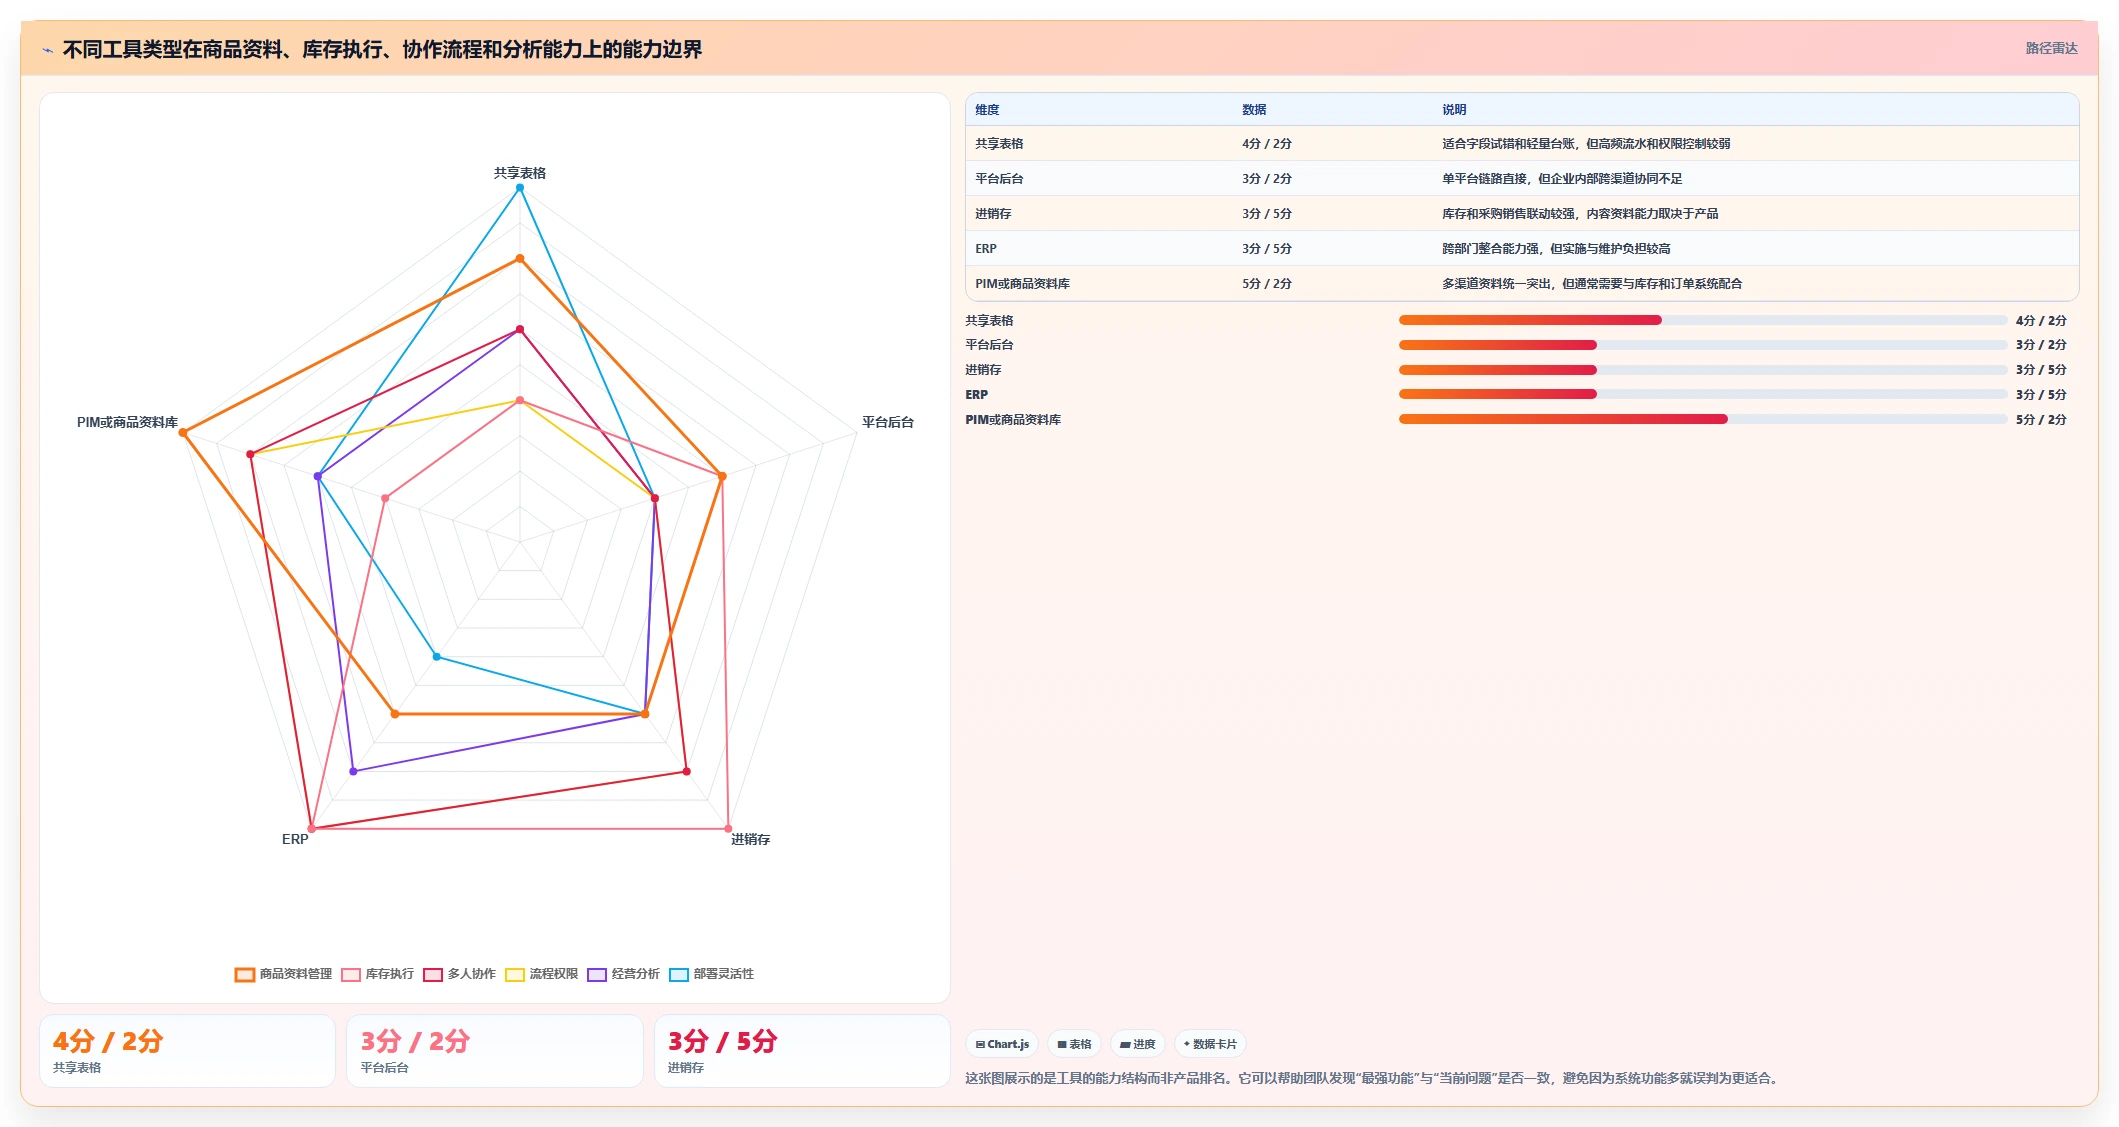Click the 数据卡片 tag chip
This screenshot has height=1127, width=2119.
coord(1210,1044)
